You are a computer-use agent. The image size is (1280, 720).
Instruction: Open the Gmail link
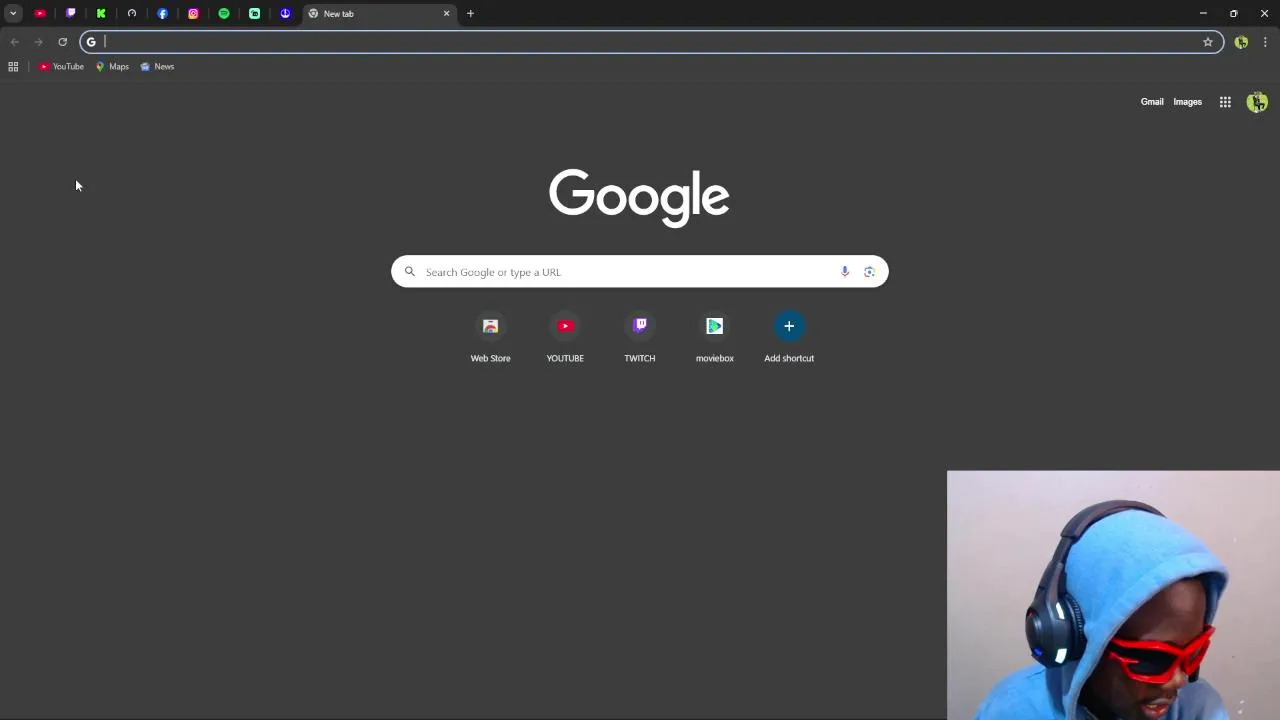tap(1152, 102)
